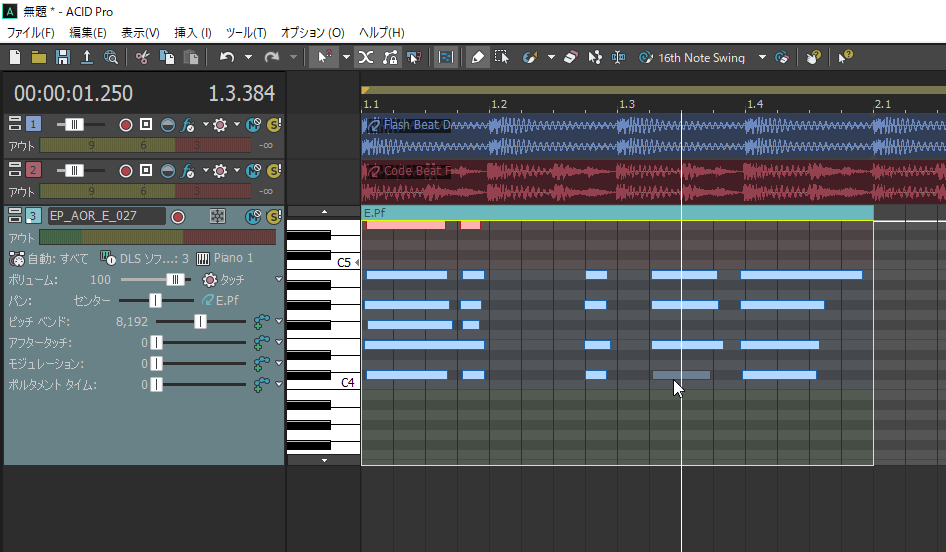Click track 2 number button

coord(33,170)
